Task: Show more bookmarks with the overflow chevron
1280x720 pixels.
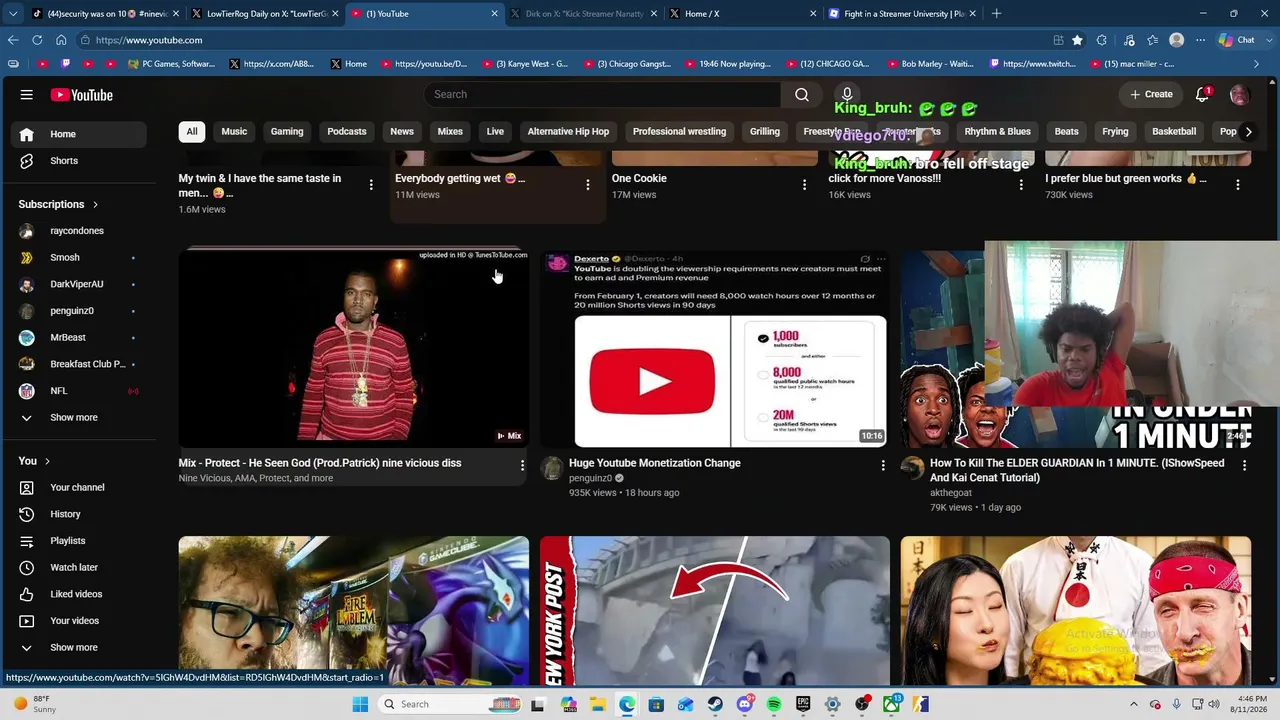Action: point(1257,64)
